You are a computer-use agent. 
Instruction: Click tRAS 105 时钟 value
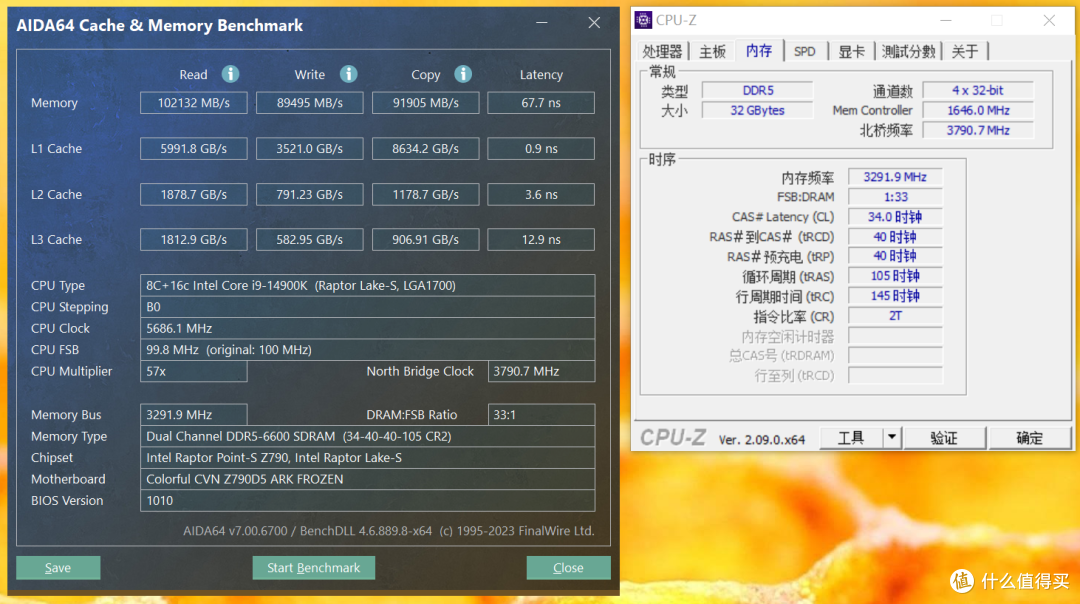point(895,276)
